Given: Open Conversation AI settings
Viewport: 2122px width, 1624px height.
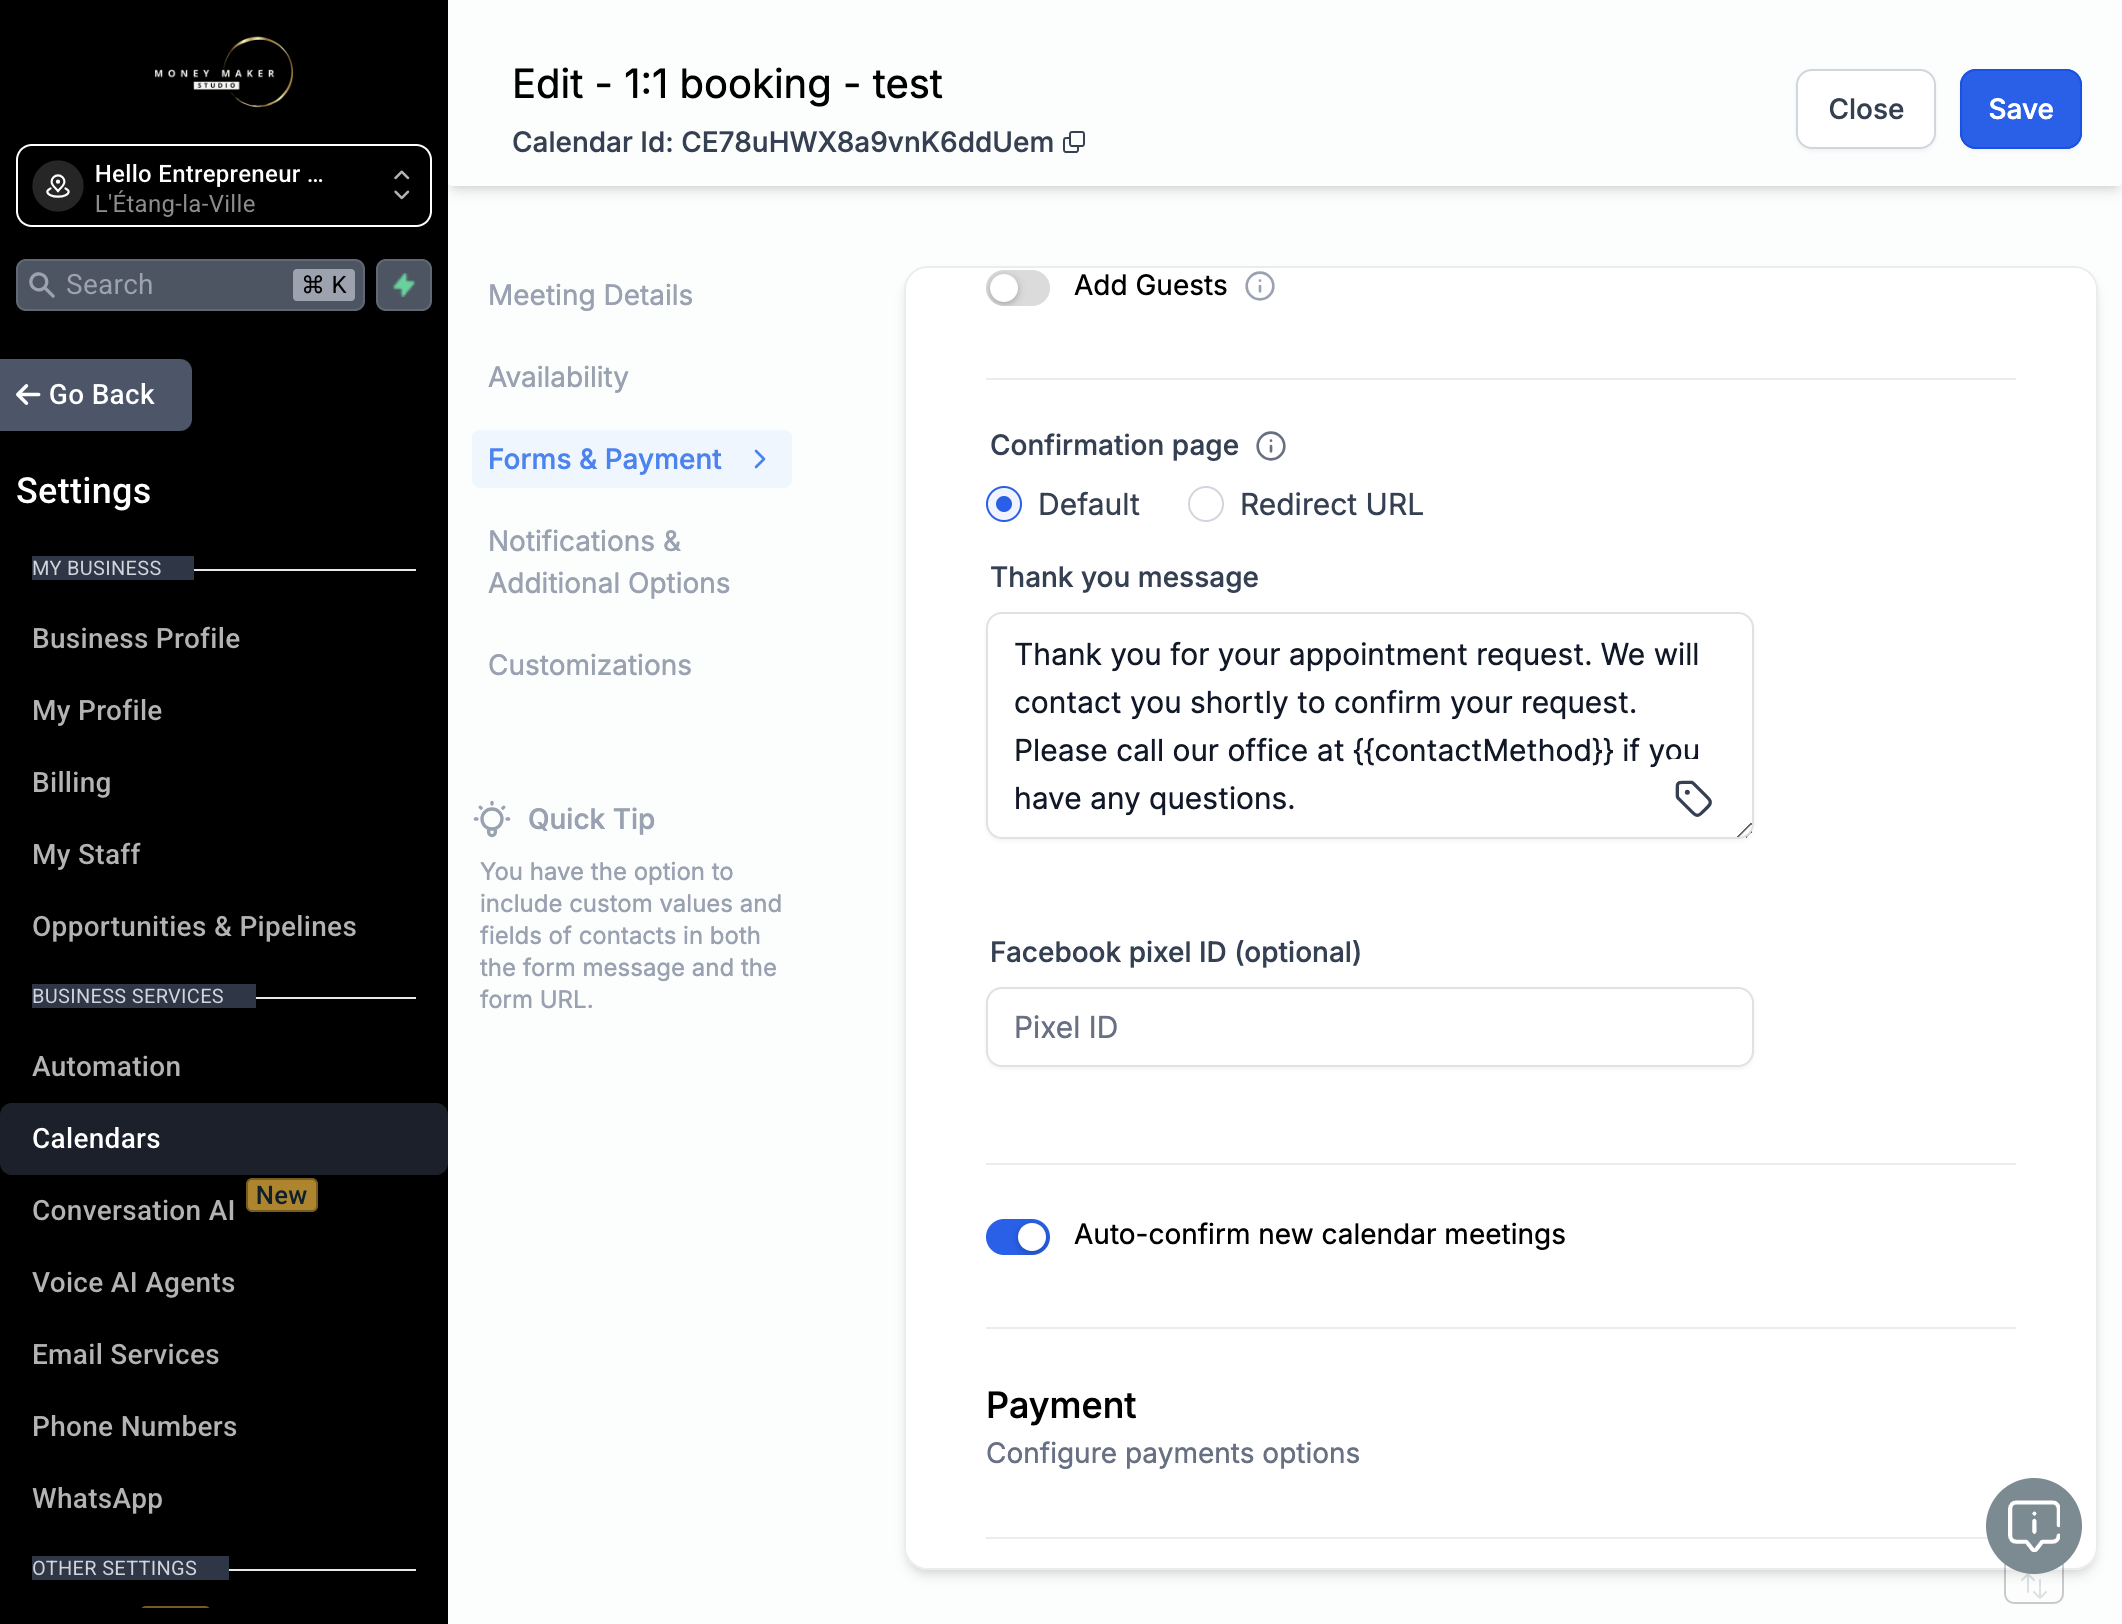Looking at the screenshot, I should click(x=133, y=1210).
